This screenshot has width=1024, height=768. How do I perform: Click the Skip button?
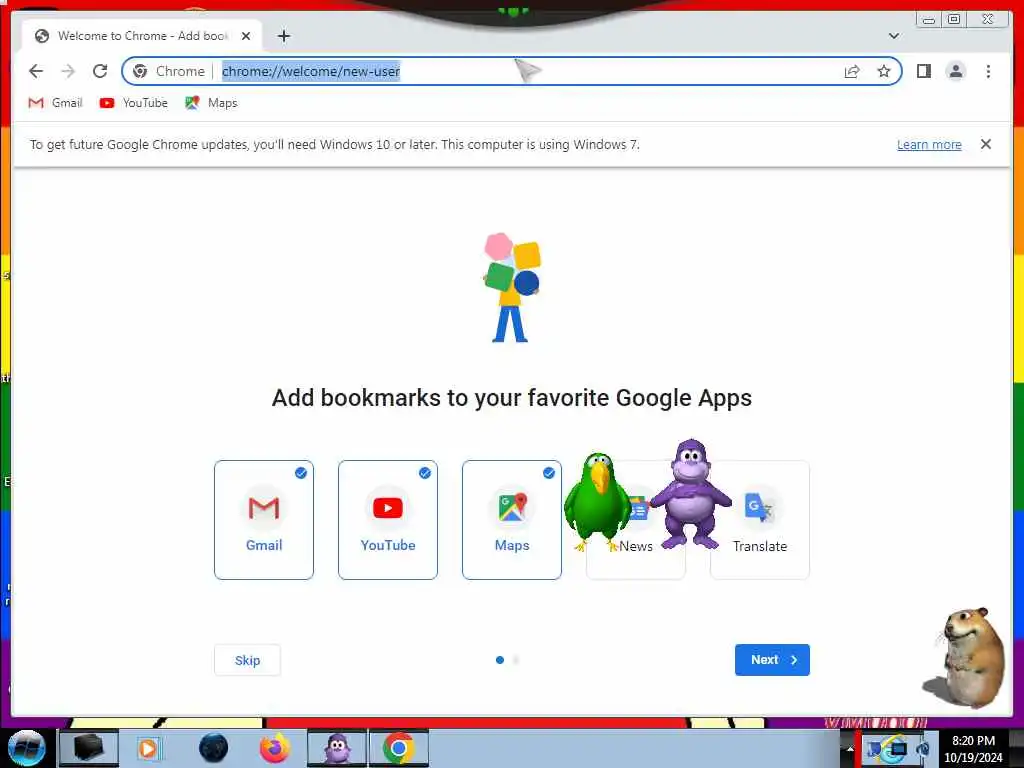[x=248, y=660]
